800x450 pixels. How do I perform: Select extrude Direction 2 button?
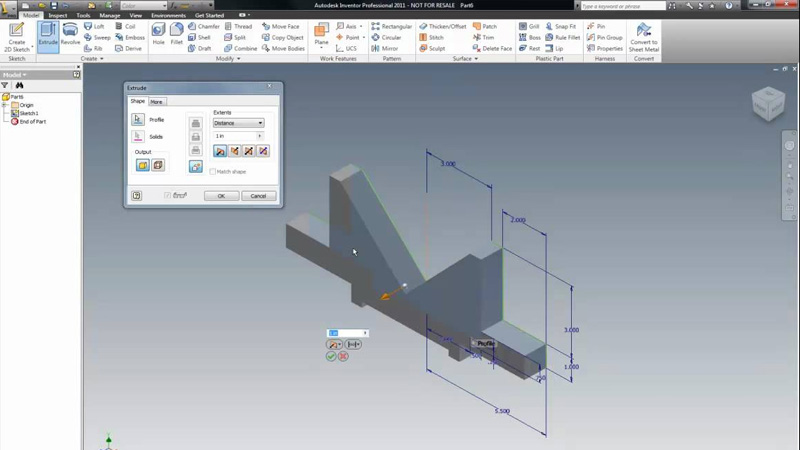pos(234,151)
